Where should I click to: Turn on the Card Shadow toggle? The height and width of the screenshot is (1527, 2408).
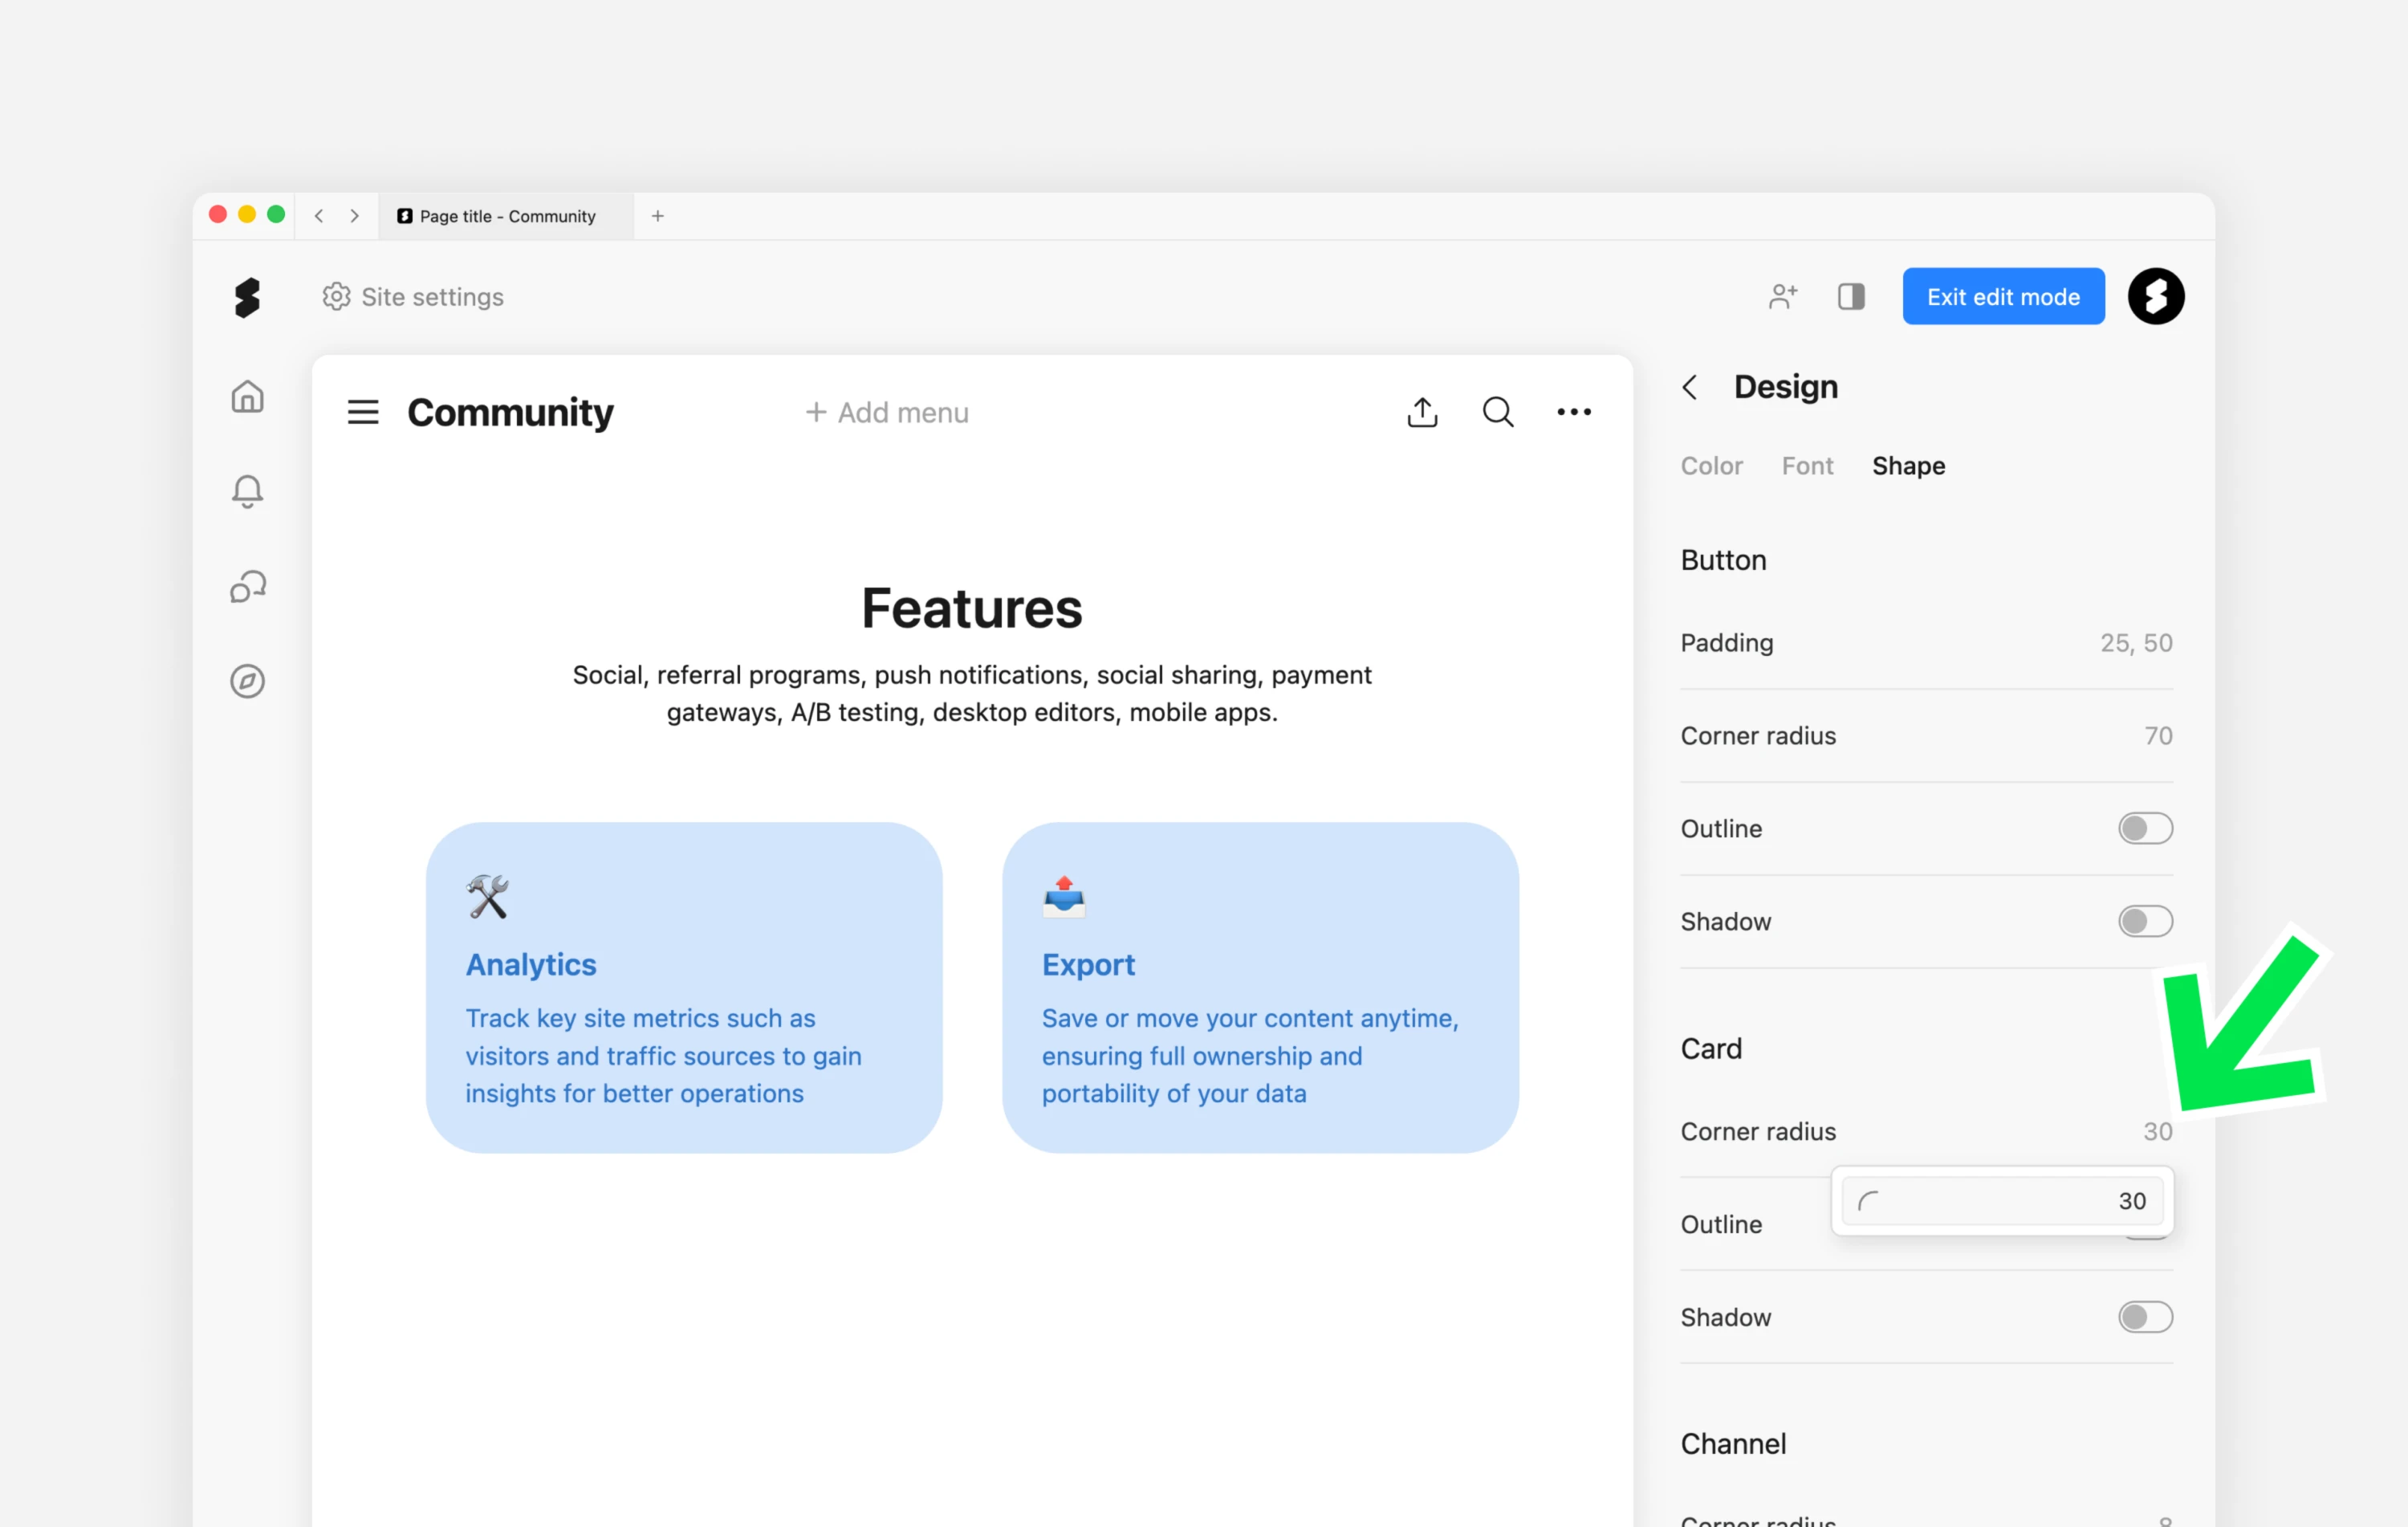[x=2144, y=1317]
